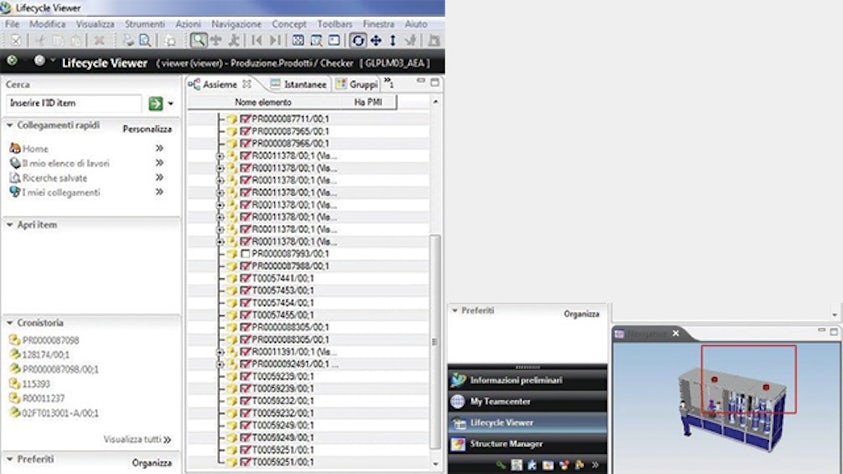
Task: Expand chevron next to I miei collegamenti
Action: [159, 192]
